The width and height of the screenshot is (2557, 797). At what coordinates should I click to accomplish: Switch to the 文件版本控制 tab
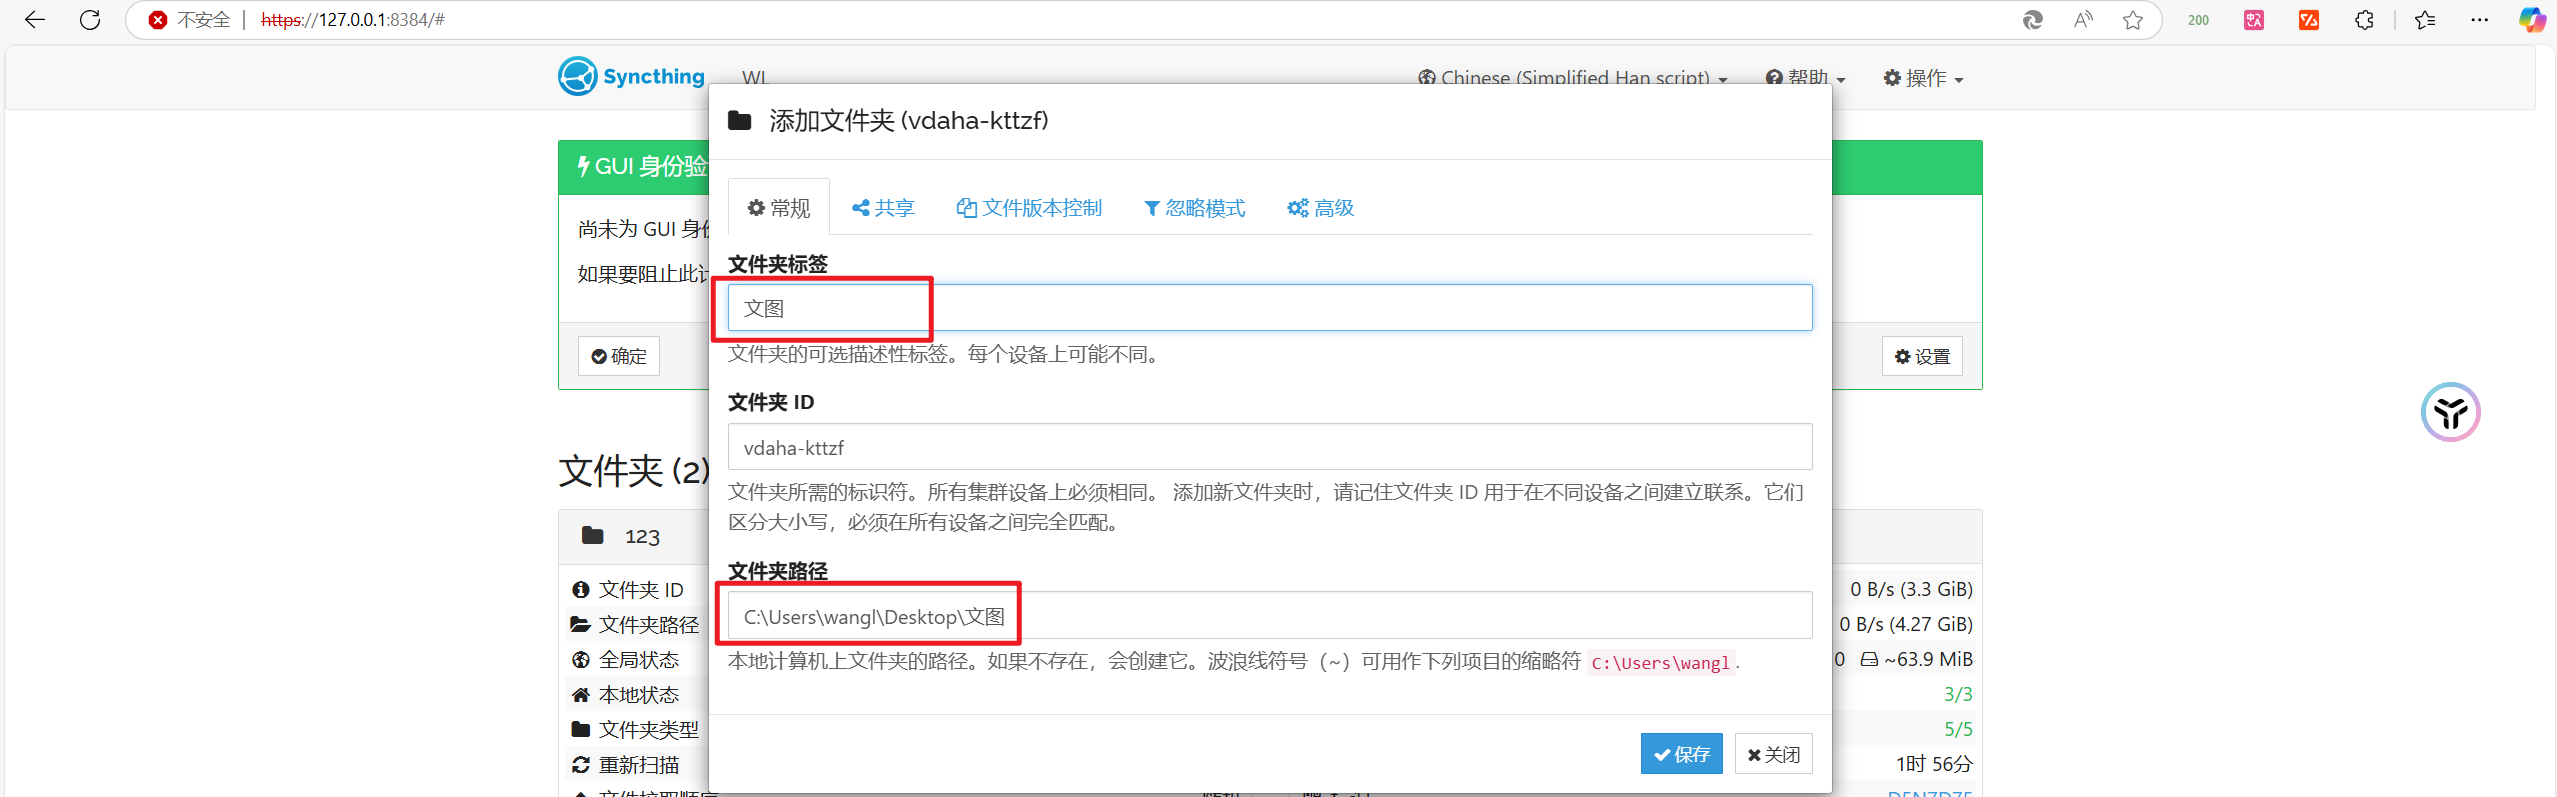point(1029,208)
